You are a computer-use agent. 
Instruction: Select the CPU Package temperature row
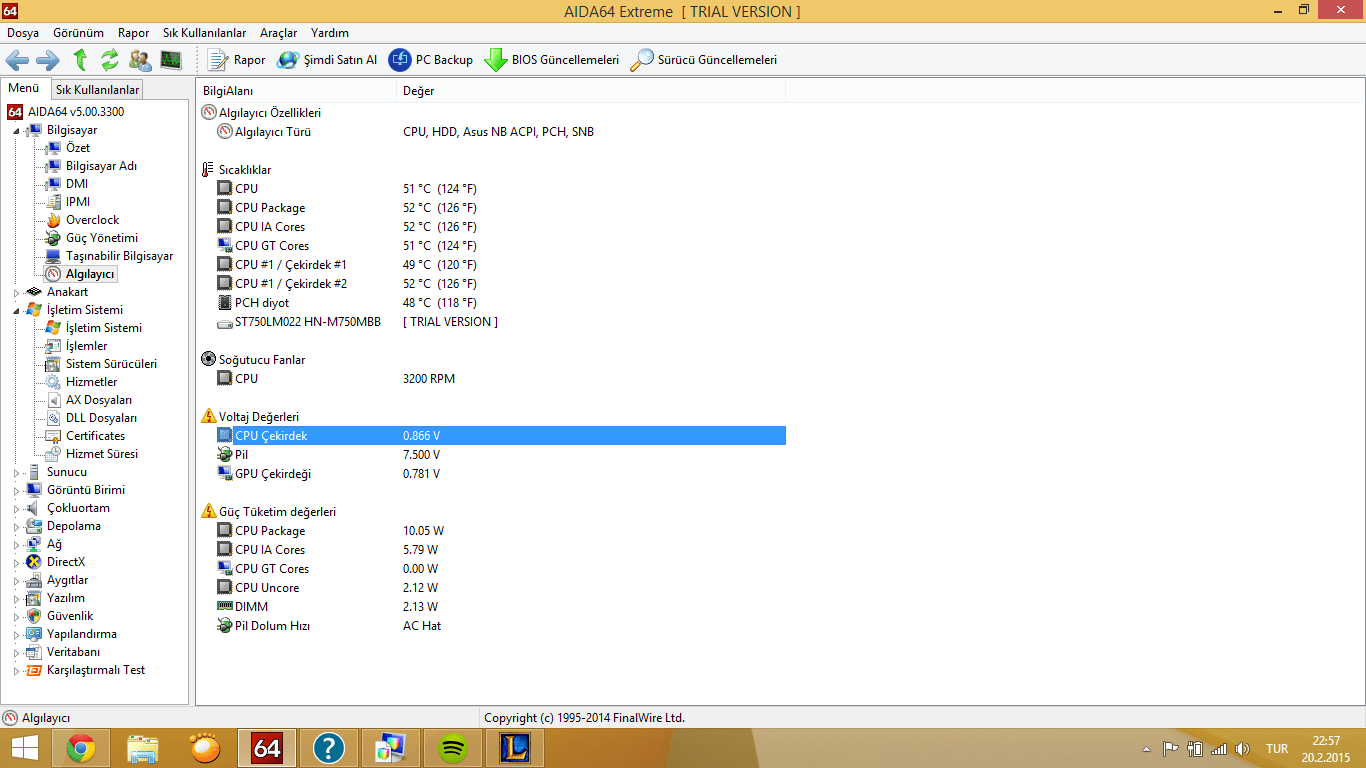pyautogui.click(x=491, y=208)
